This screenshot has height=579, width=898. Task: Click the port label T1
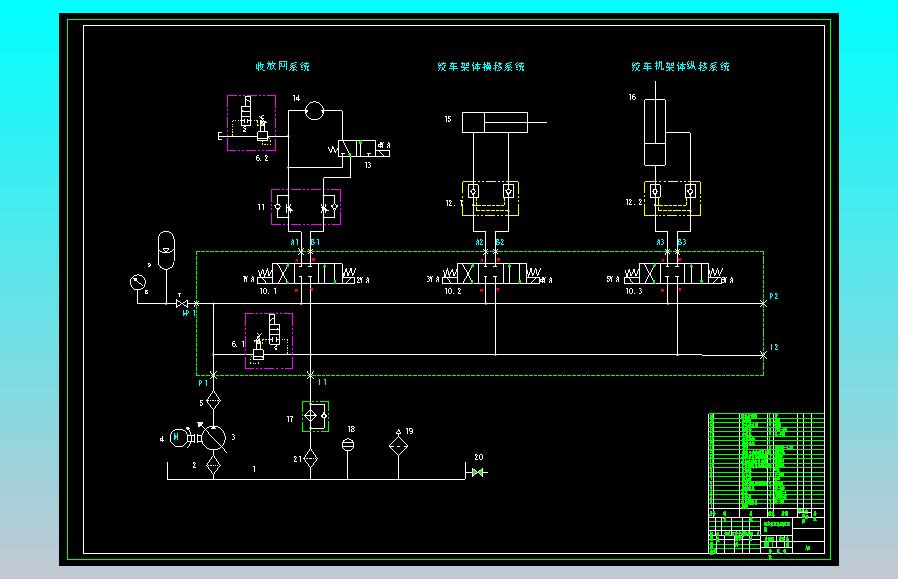pos(322,382)
